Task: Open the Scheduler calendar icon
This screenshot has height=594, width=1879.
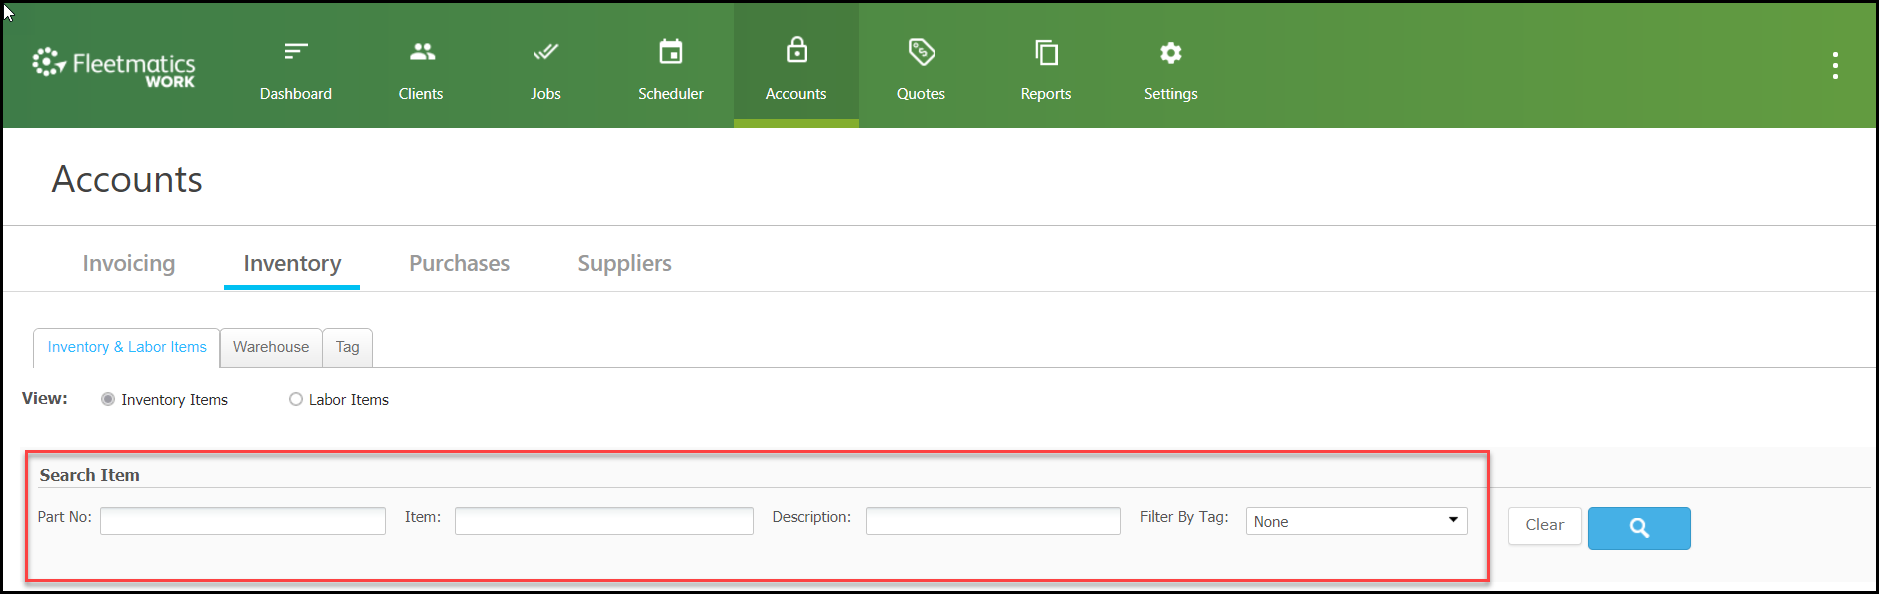Action: tap(671, 51)
